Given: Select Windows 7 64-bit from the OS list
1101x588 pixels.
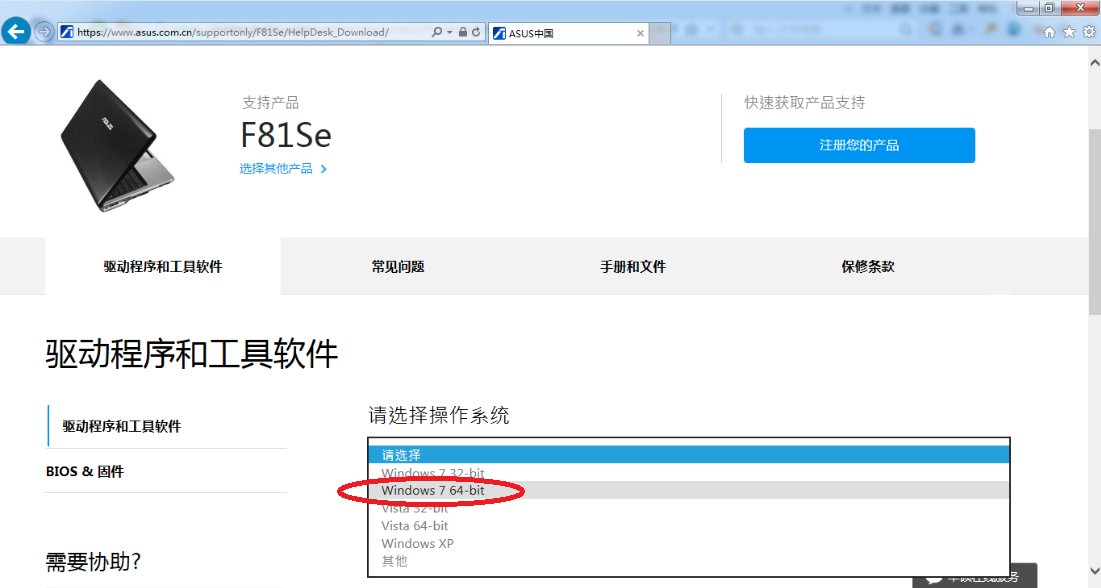Looking at the screenshot, I should click(x=434, y=490).
